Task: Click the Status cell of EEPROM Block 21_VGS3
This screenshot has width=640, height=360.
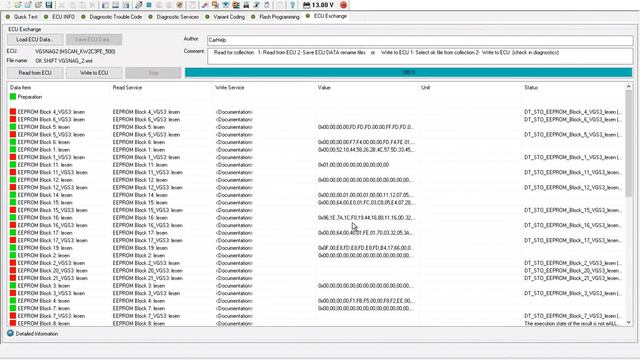Action: (x=573, y=278)
